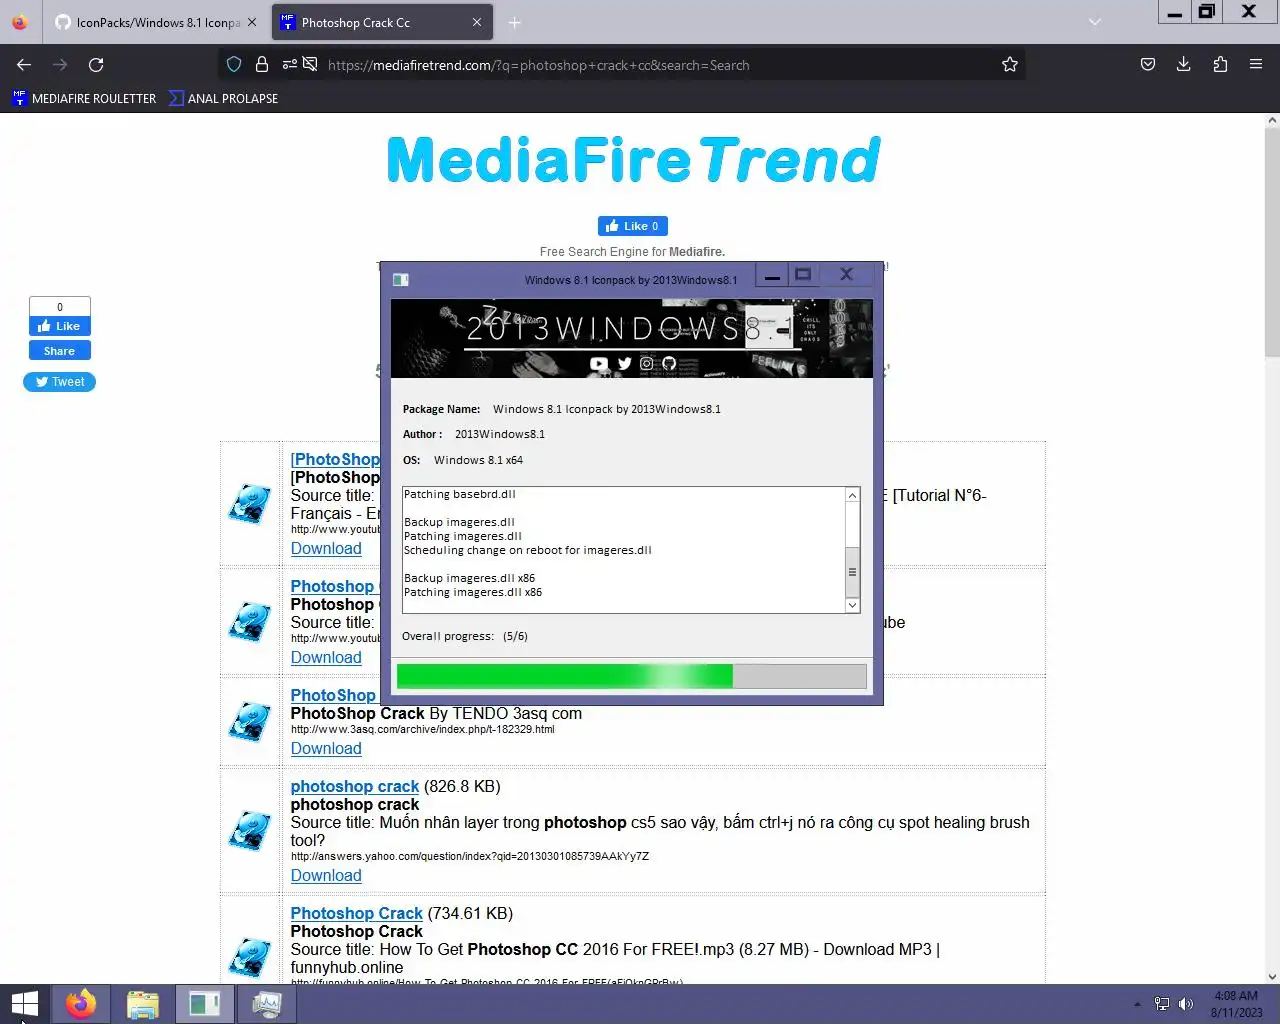Click the network icon in system tray

tap(1162, 1004)
